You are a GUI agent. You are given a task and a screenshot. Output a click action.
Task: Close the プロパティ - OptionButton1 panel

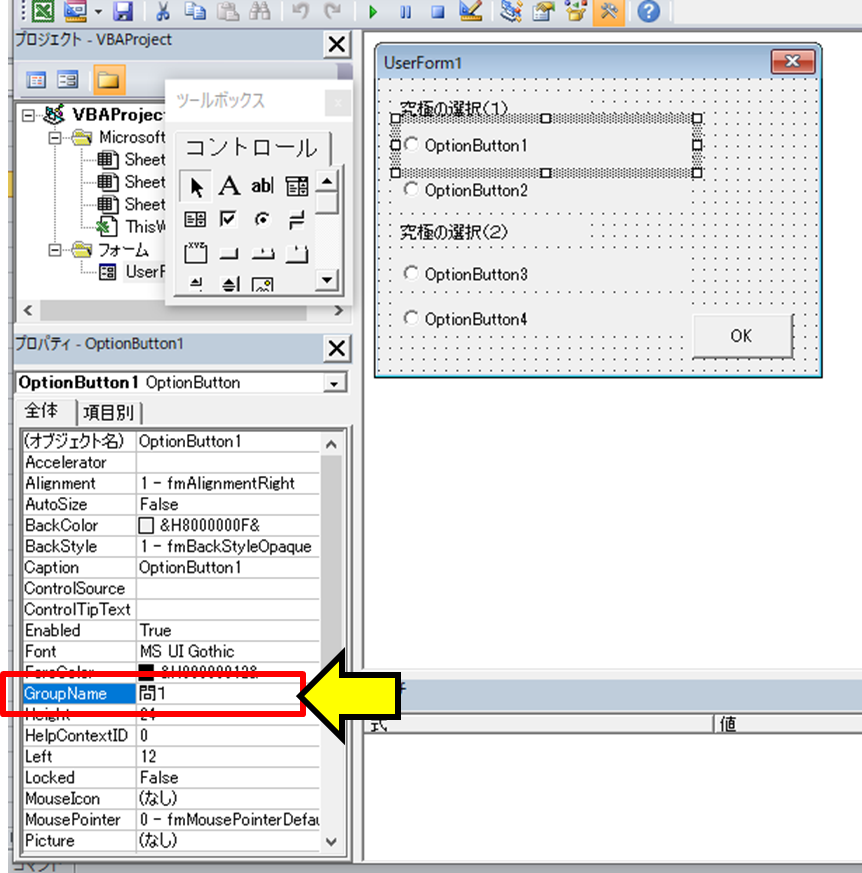point(337,349)
